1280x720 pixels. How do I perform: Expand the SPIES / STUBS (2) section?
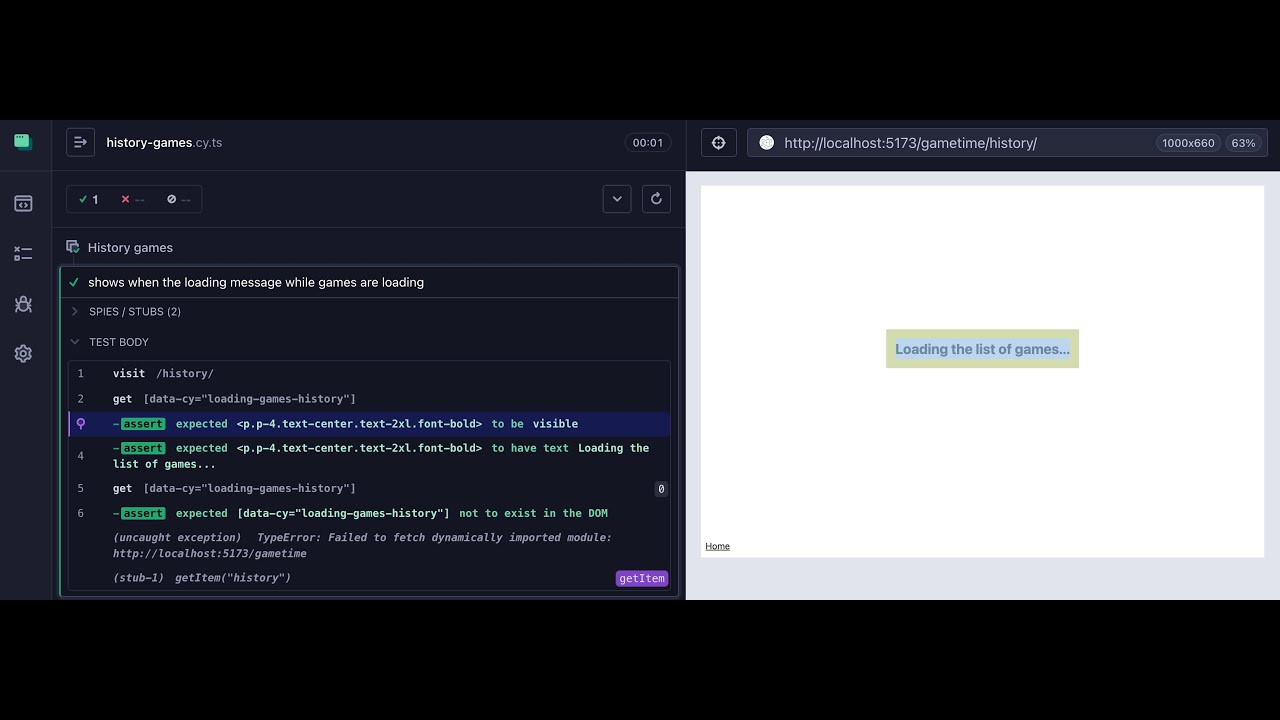coord(134,312)
